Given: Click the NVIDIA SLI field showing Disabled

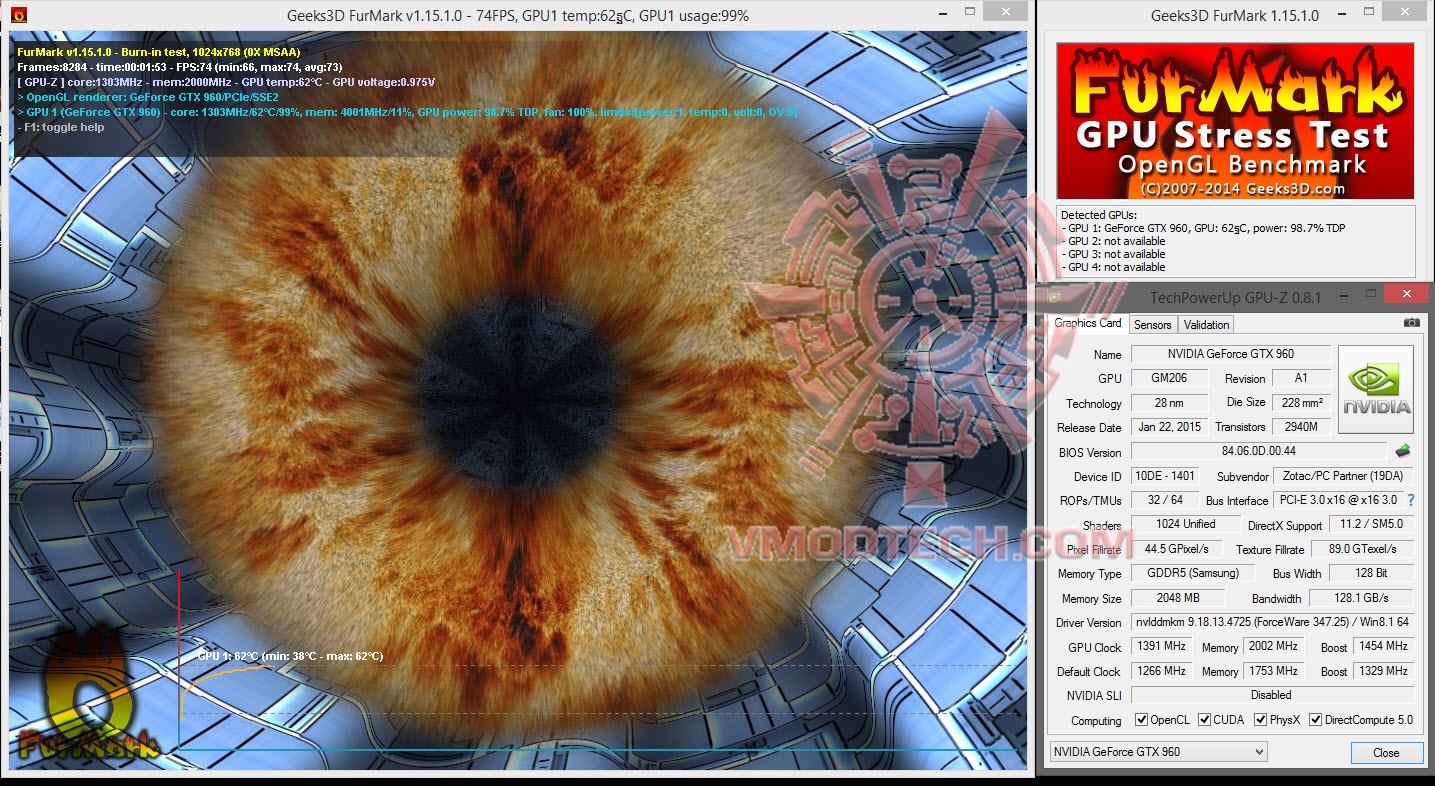Looking at the screenshot, I should [1272, 695].
